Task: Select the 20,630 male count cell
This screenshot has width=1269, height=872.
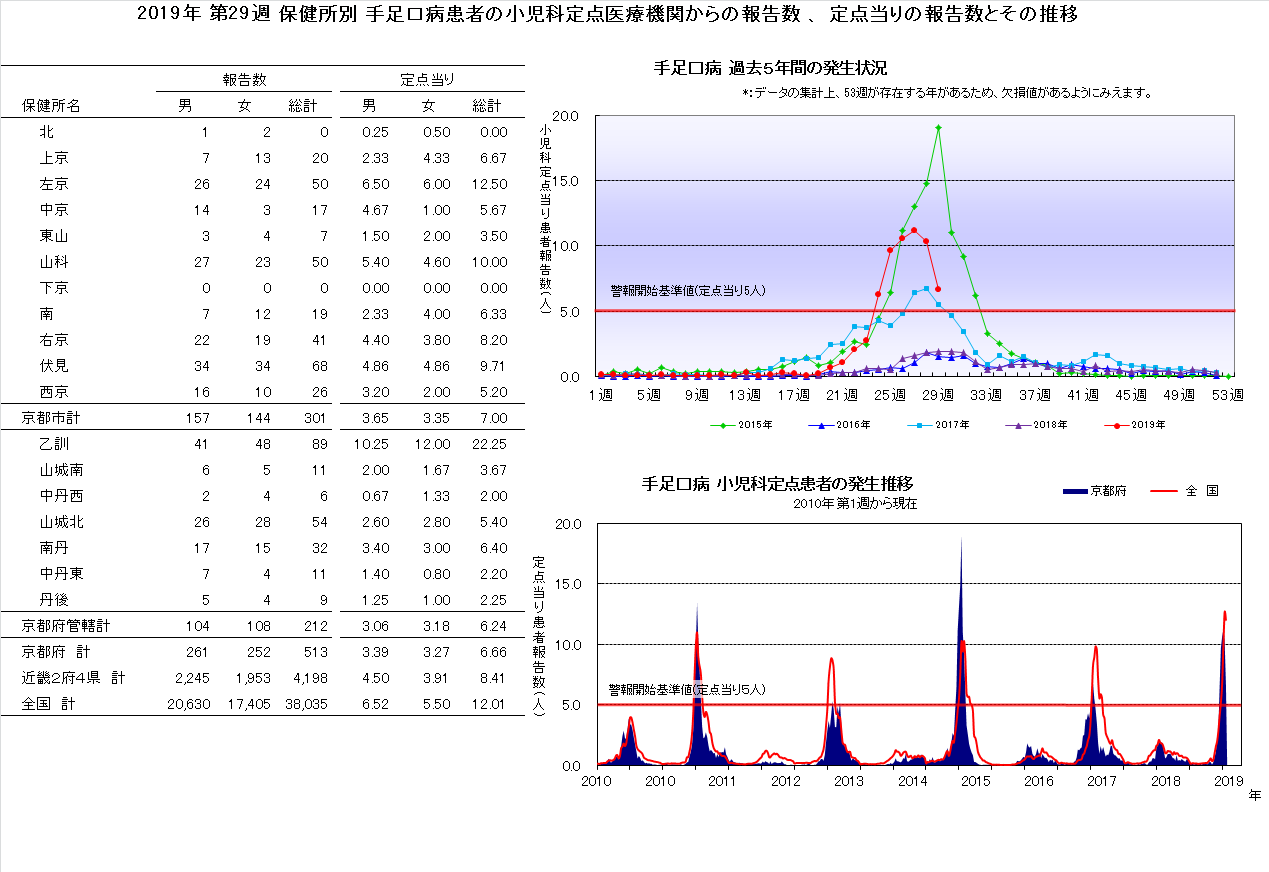Action: pos(189,704)
